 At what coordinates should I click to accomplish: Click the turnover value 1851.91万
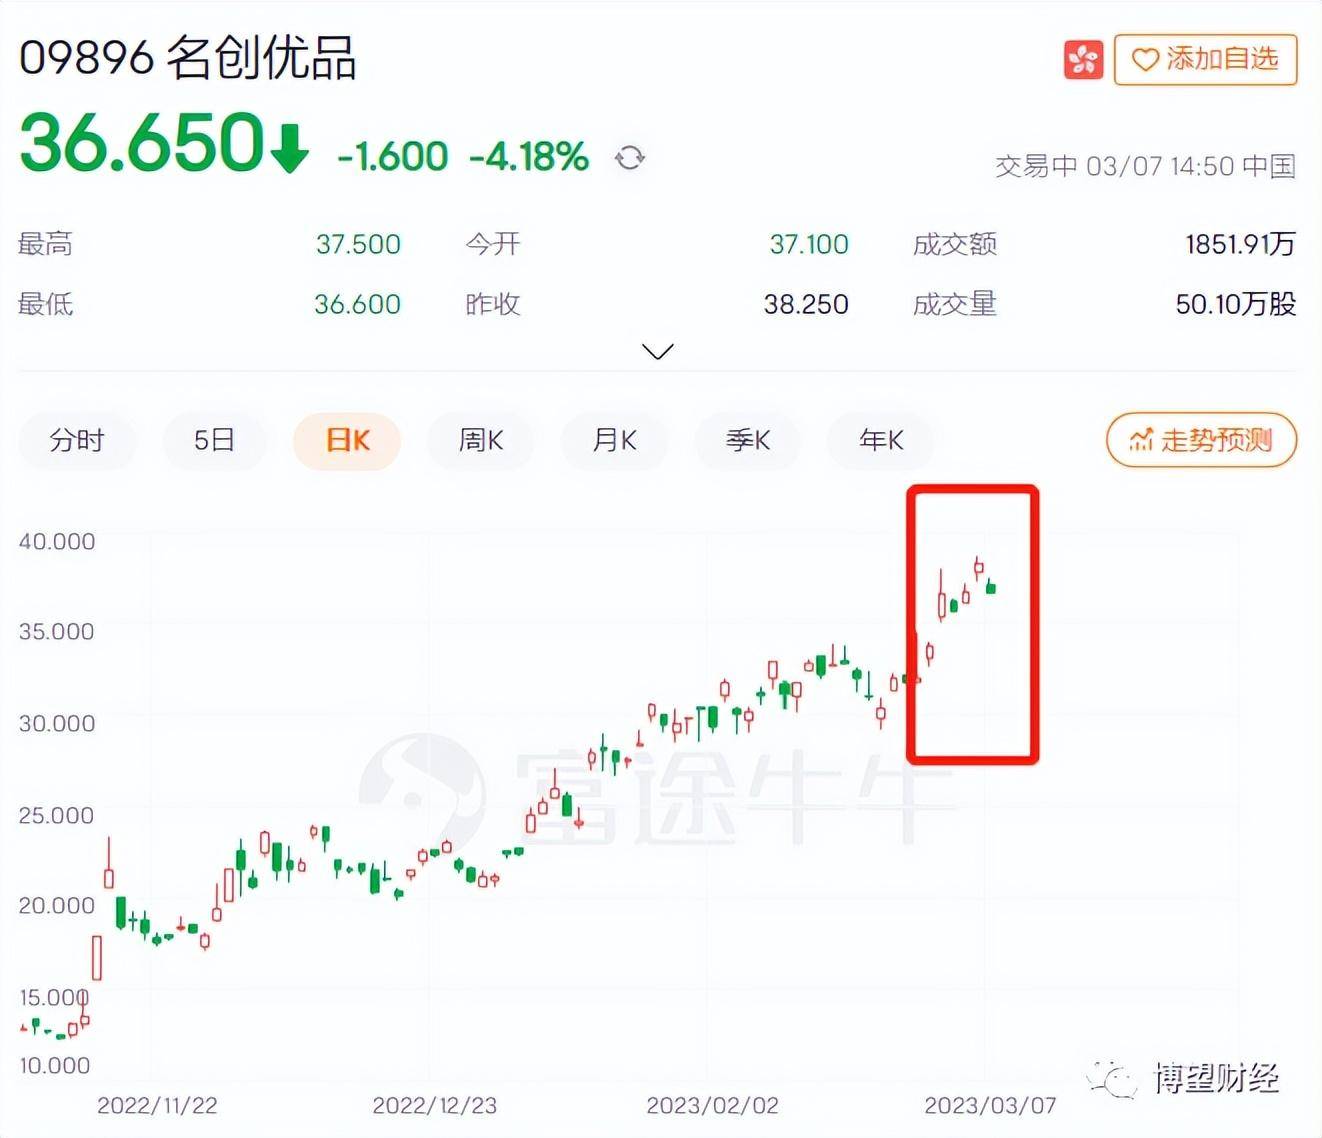tap(1240, 244)
